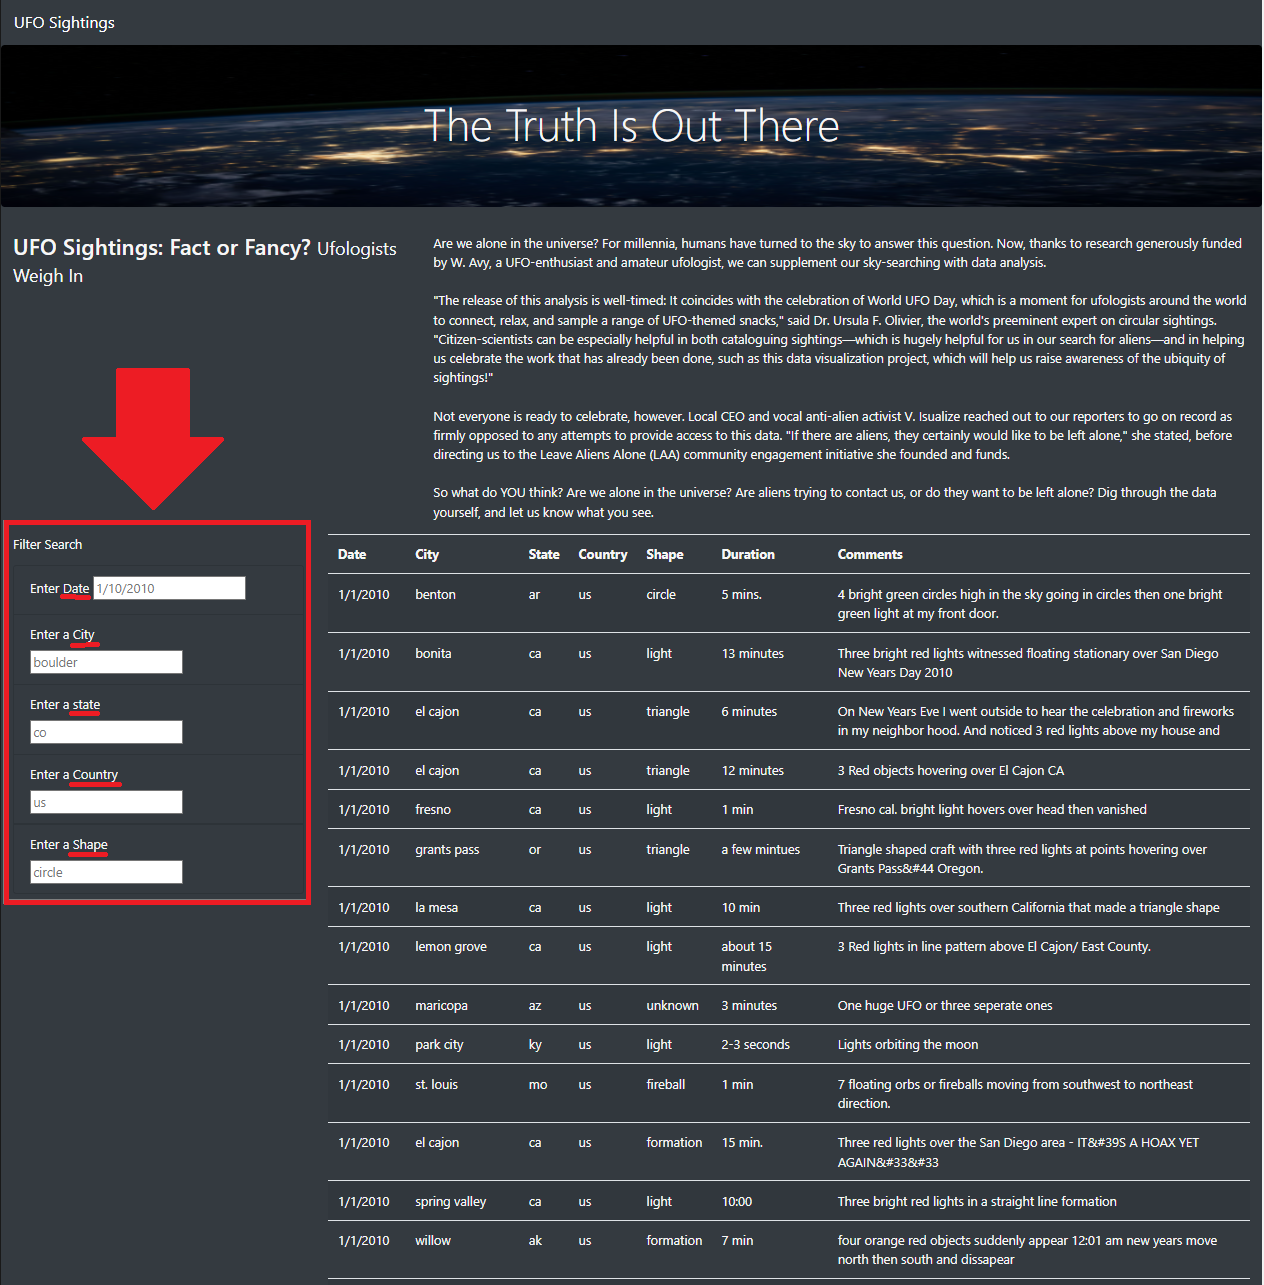Click the Filter Search panel header

coord(47,544)
